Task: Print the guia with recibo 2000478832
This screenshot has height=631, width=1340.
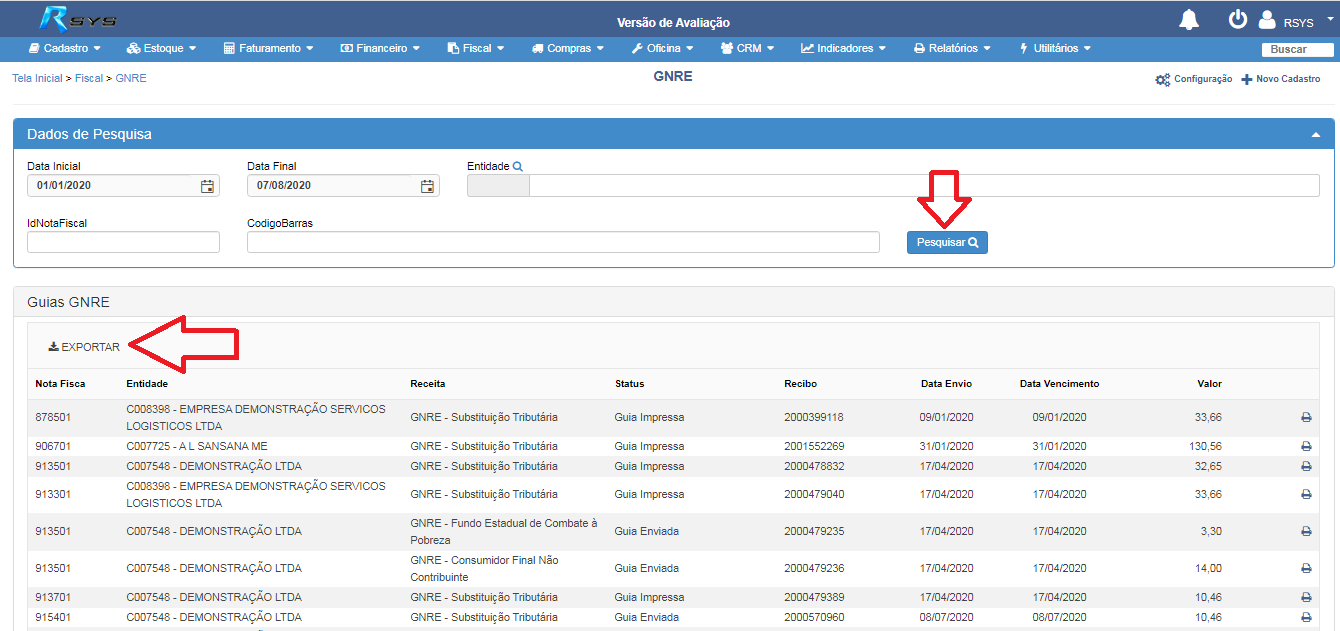Action: tap(1306, 466)
